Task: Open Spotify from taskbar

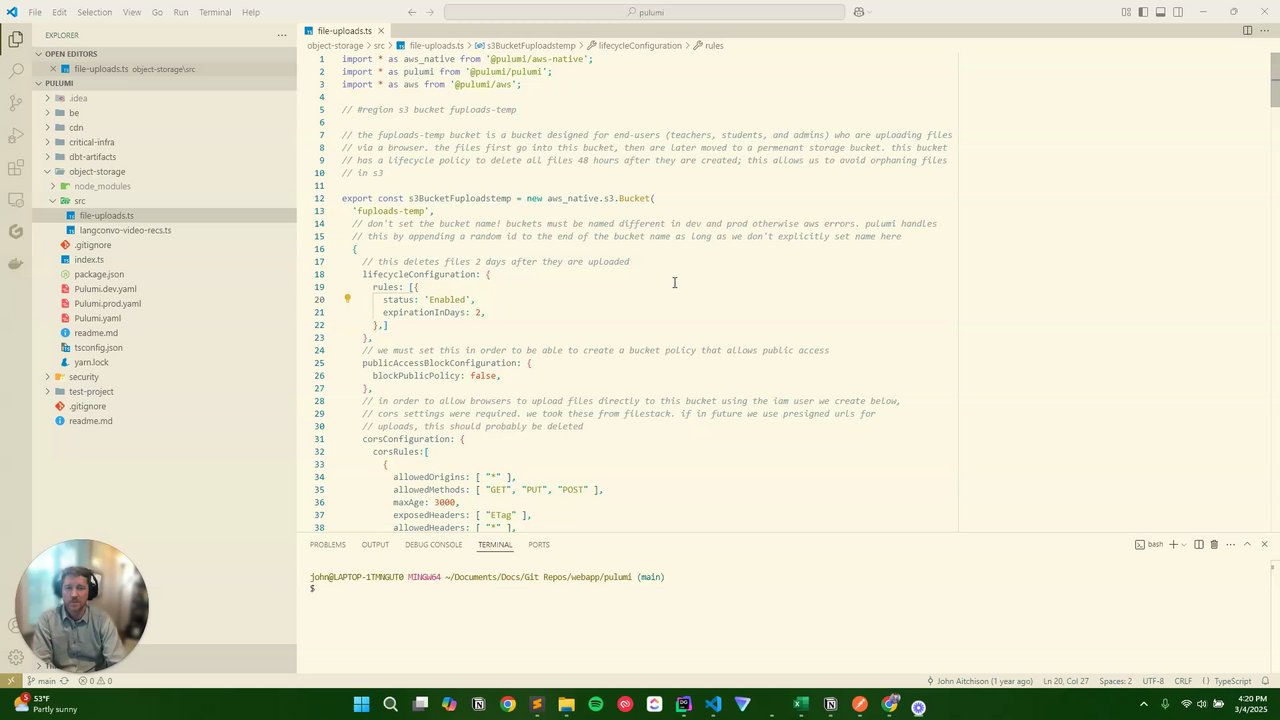Action: [x=596, y=704]
